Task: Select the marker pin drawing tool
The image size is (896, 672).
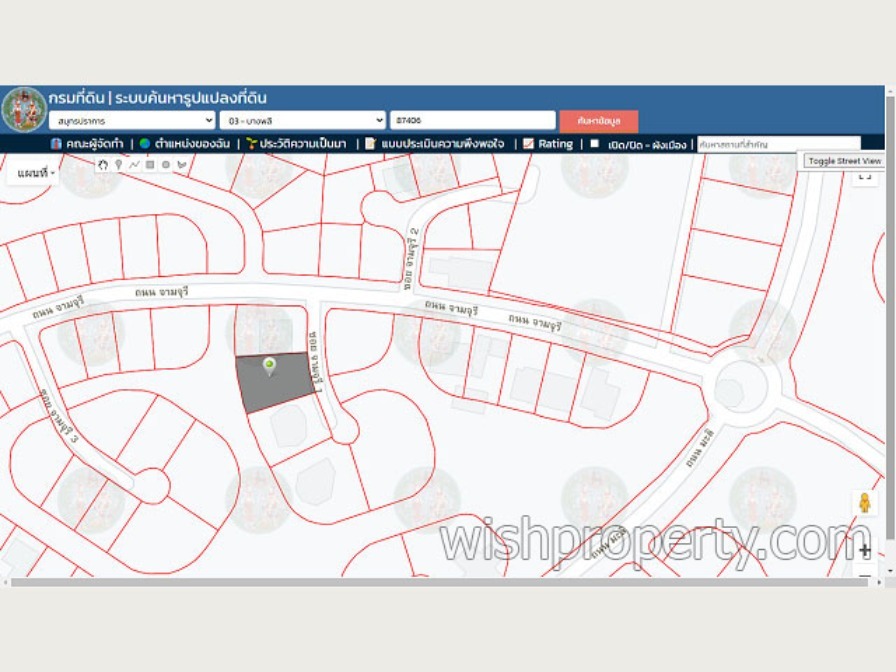Action: 118,165
